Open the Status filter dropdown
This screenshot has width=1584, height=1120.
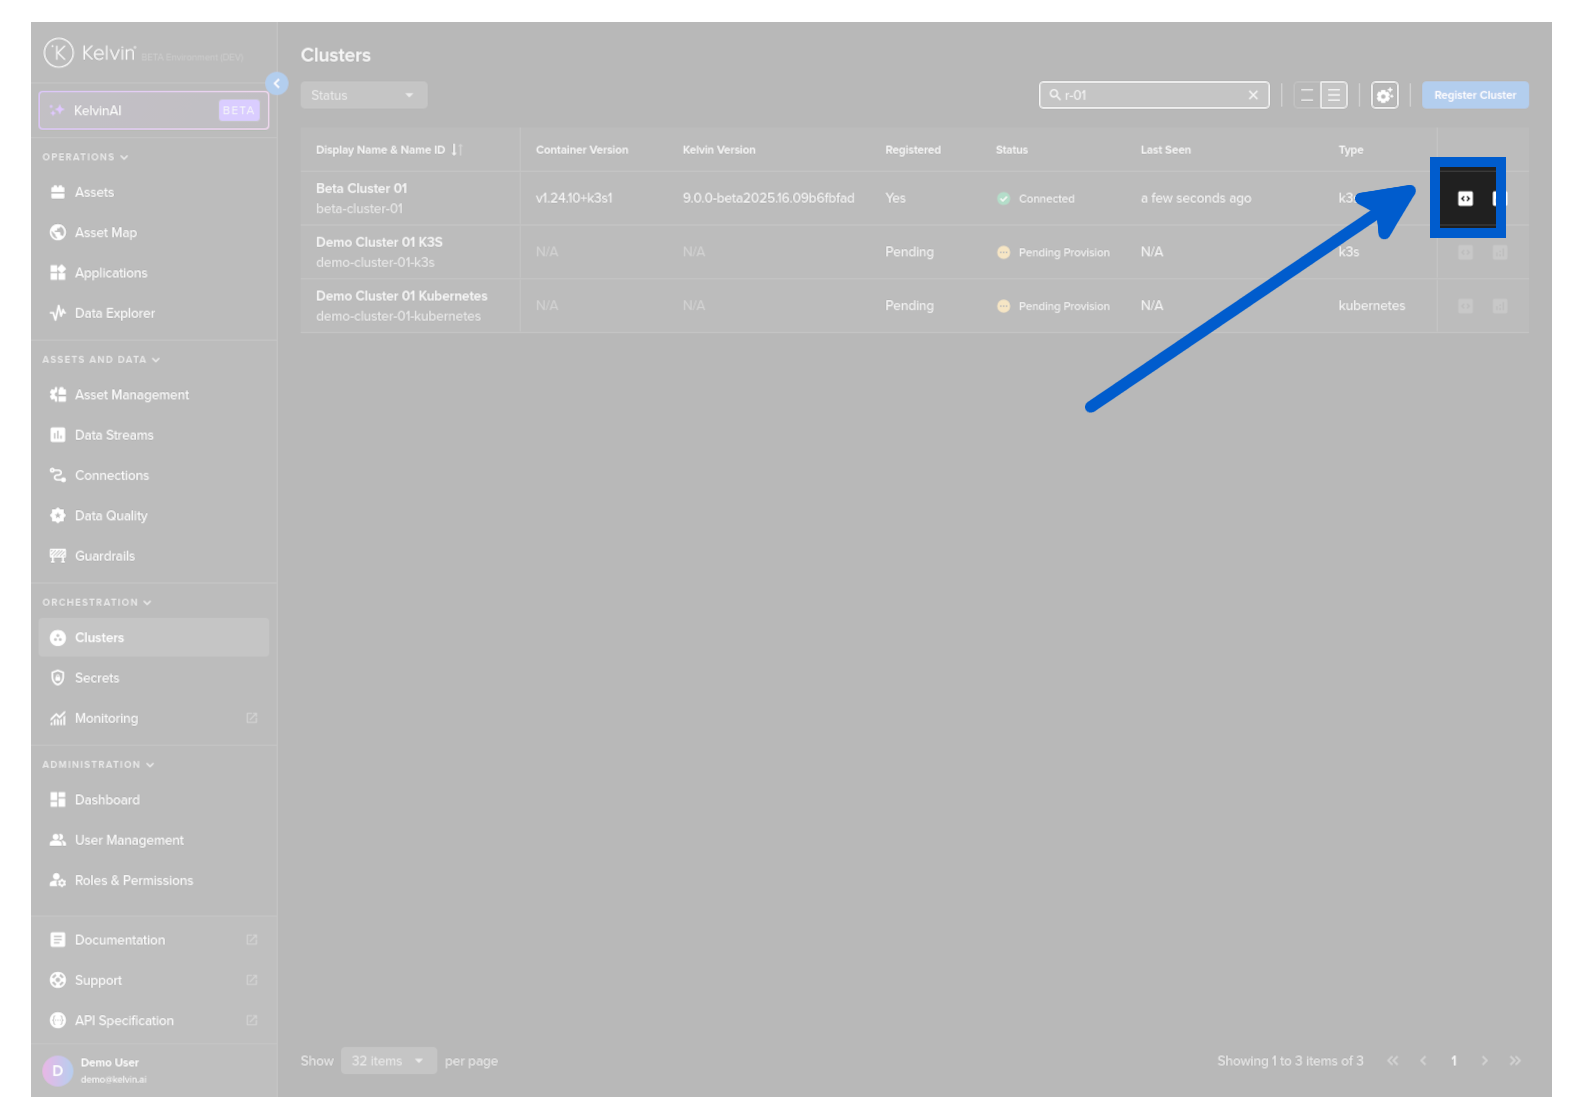pyautogui.click(x=363, y=96)
